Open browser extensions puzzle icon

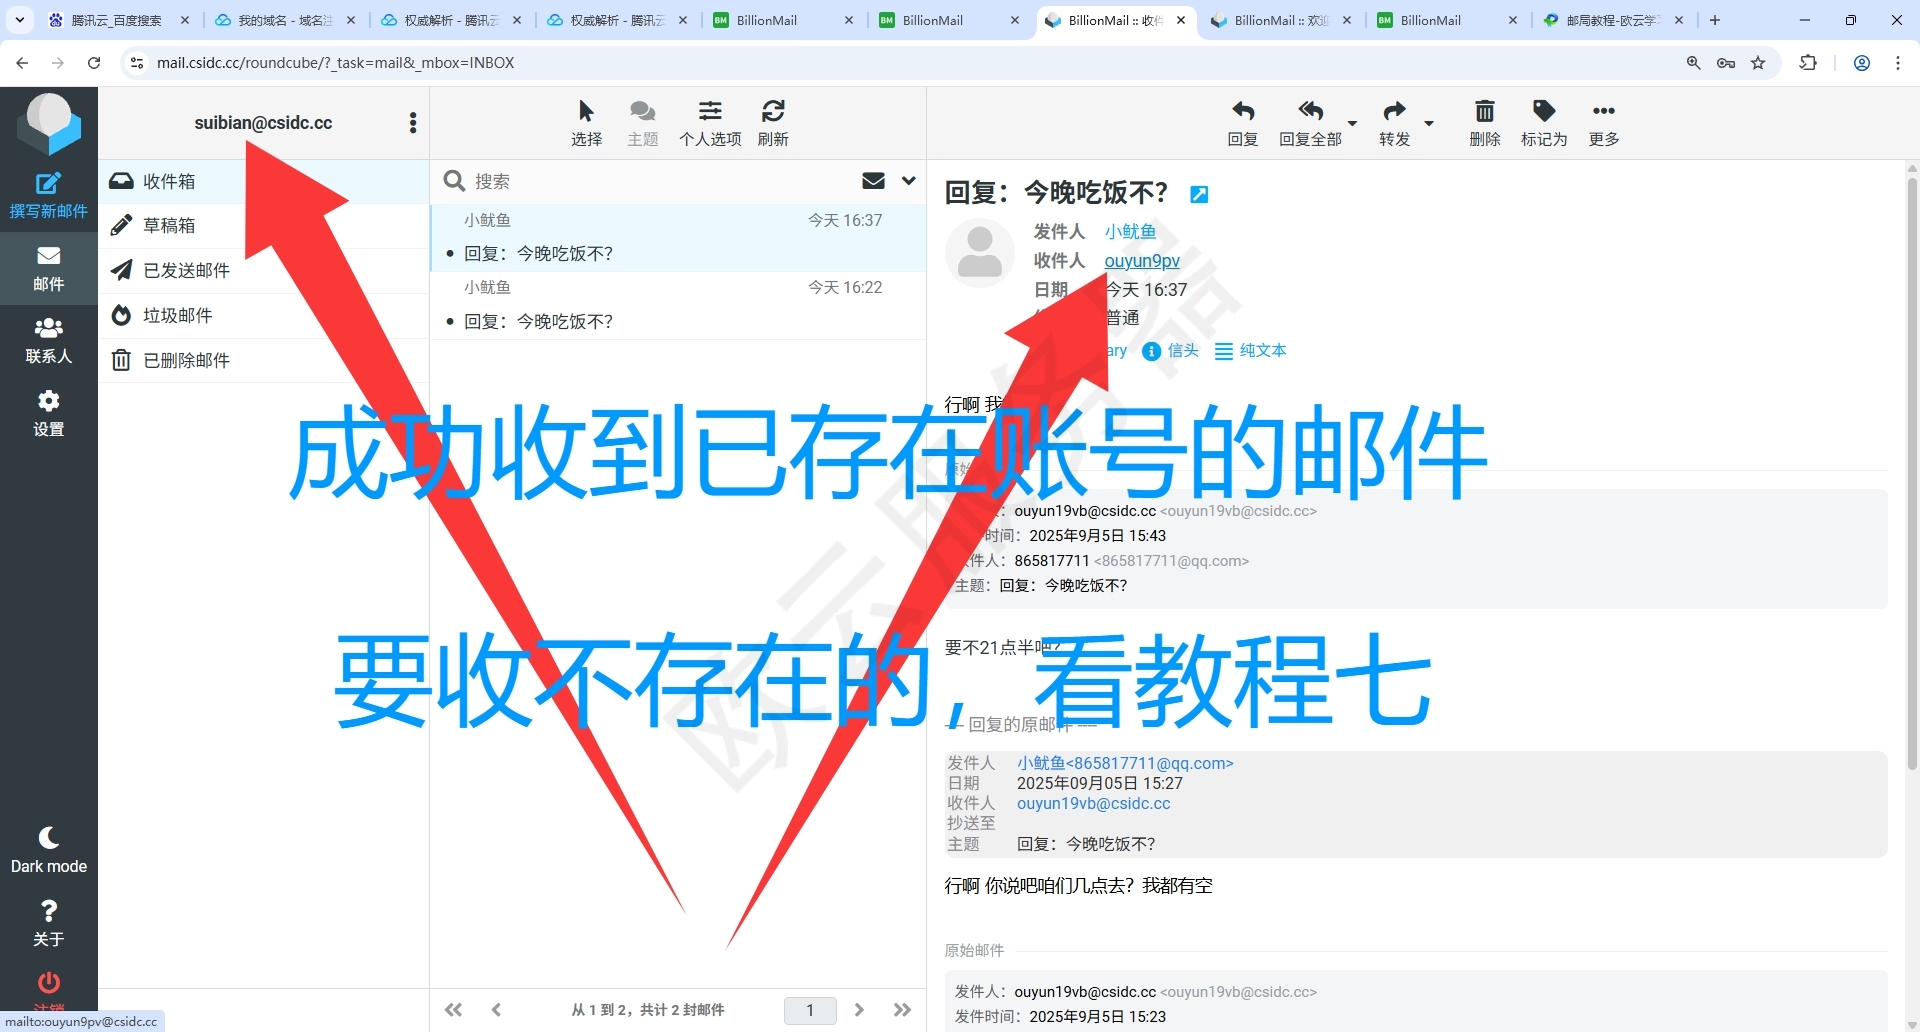tap(1808, 63)
